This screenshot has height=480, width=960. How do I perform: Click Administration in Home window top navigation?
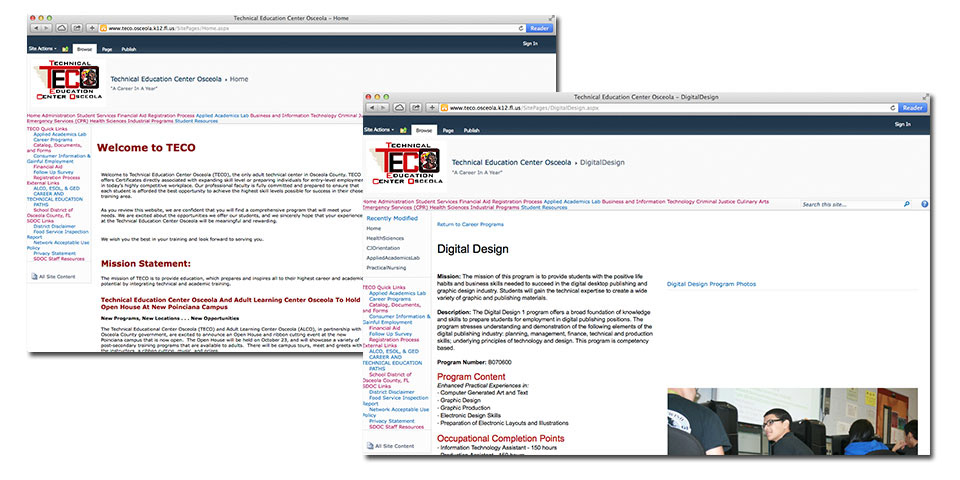[x=58, y=115]
